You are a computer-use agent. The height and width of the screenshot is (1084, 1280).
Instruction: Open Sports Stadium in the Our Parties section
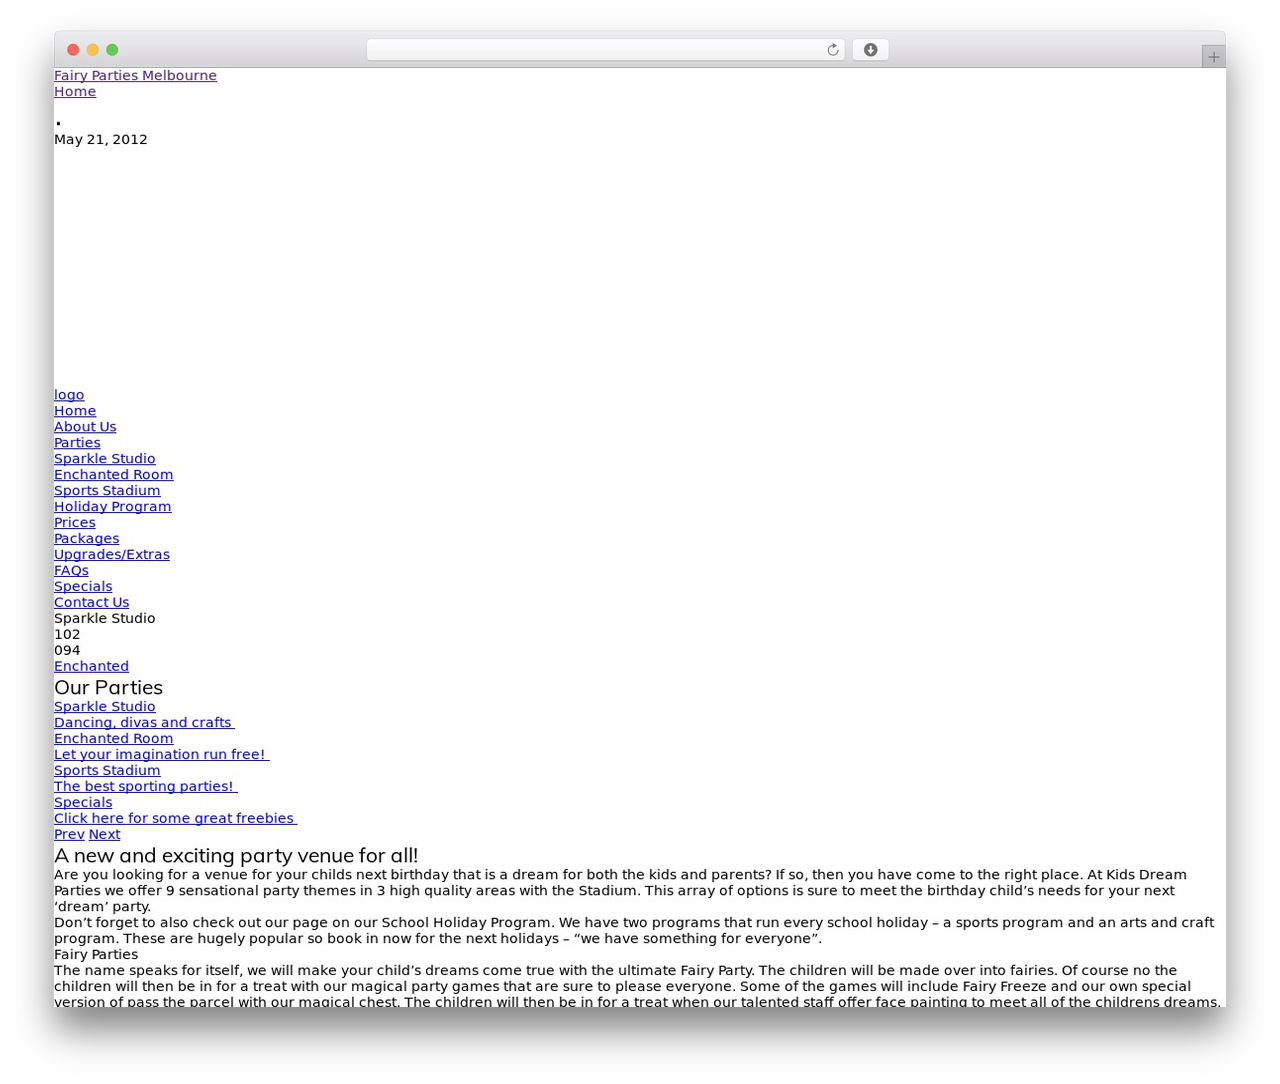pyautogui.click(x=107, y=771)
